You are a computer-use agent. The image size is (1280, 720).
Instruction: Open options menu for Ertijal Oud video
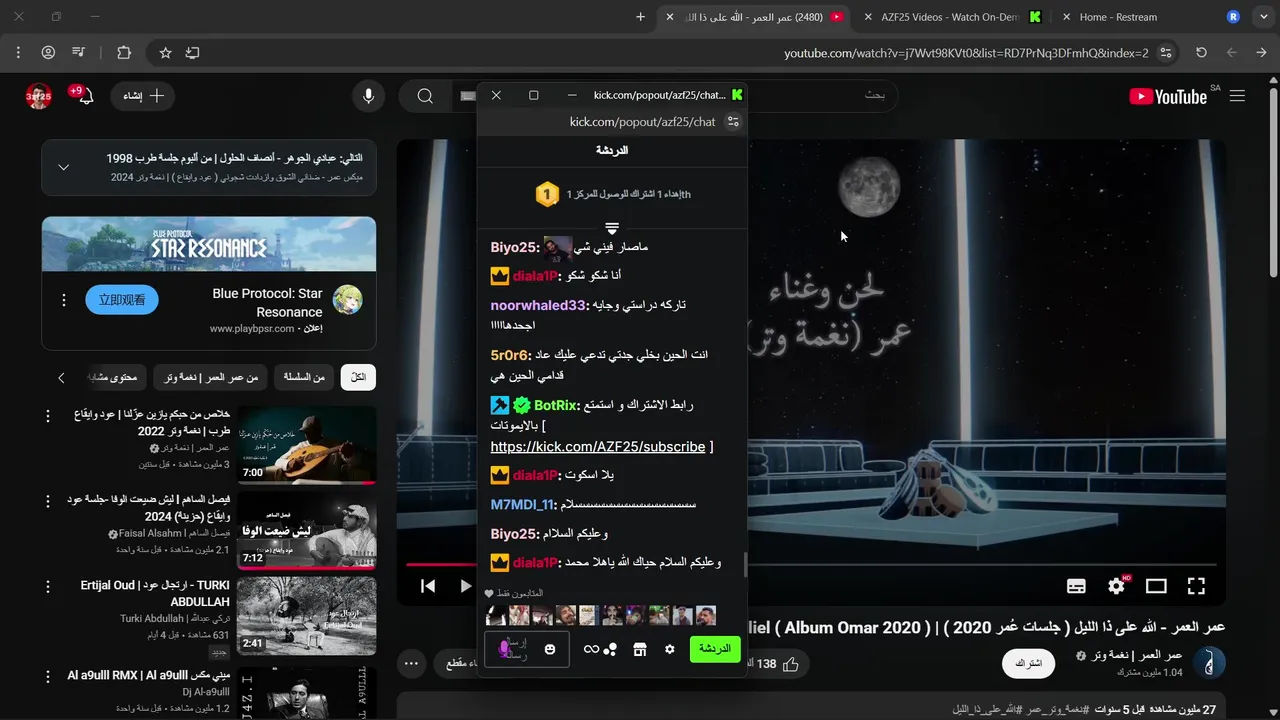(x=48, y=586)
